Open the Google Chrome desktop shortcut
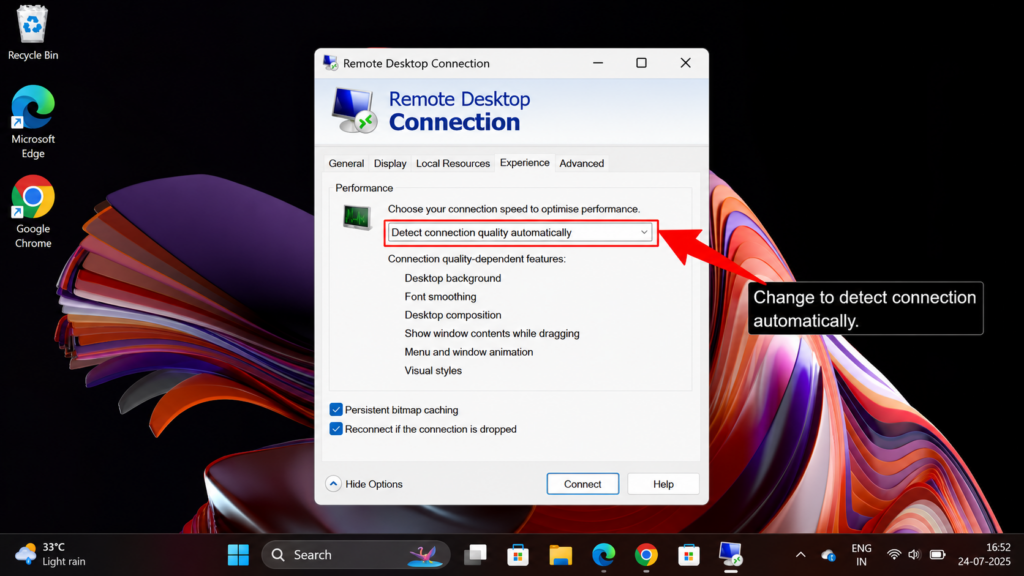 [x=33, y=212]
